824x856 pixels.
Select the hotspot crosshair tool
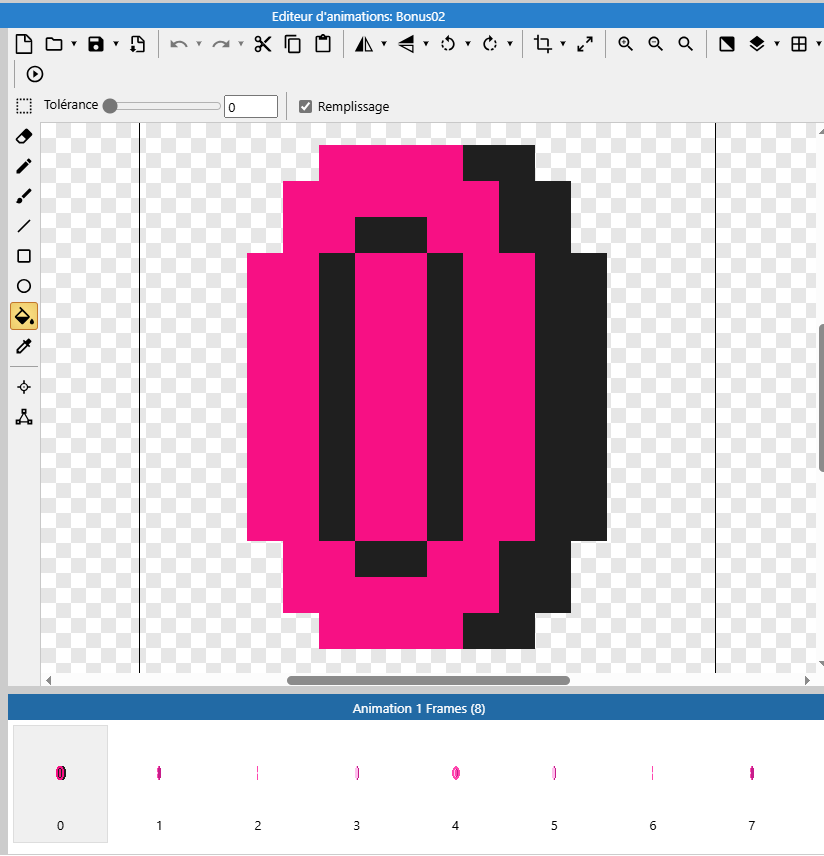tap(24, 387)
